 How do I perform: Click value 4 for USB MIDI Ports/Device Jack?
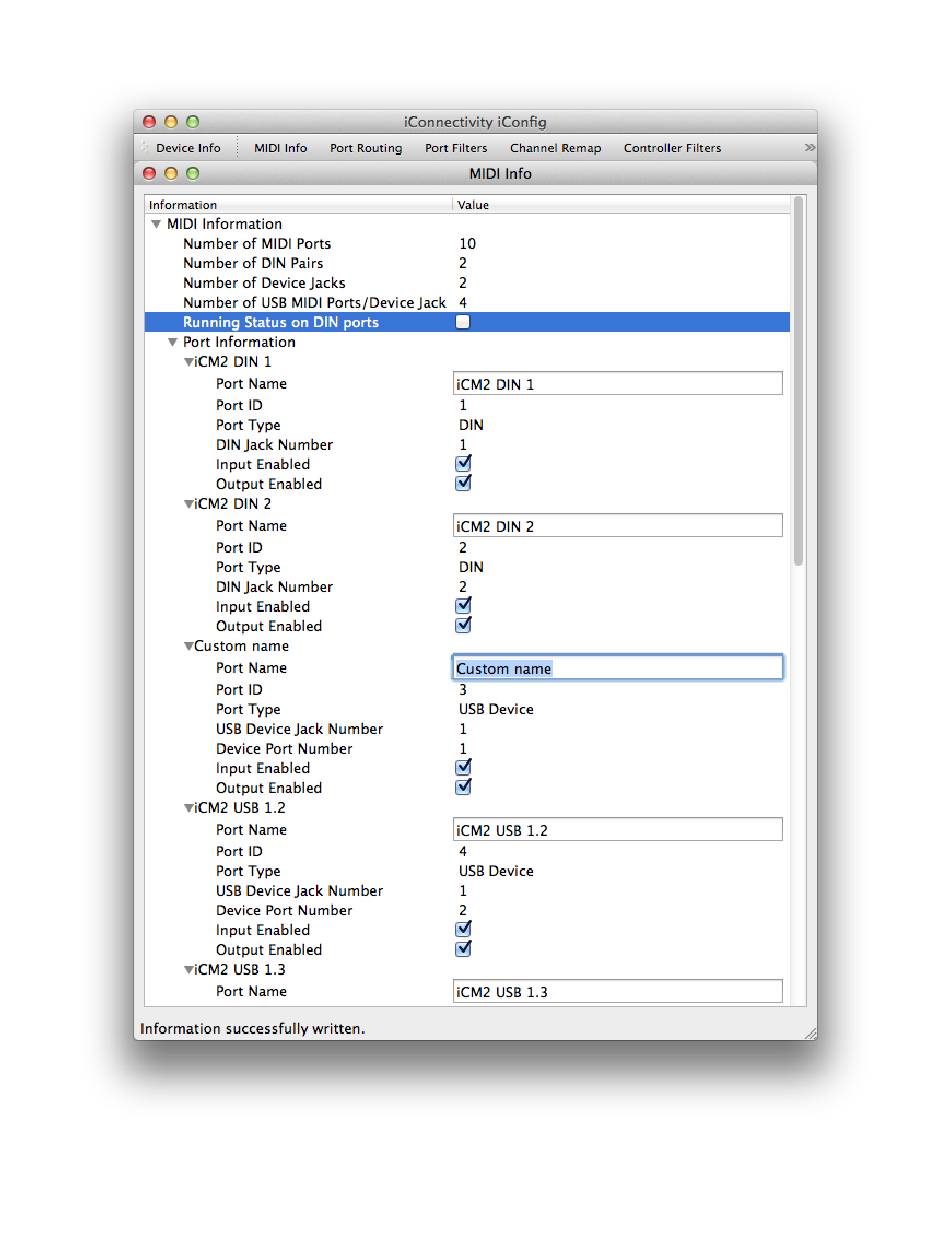[x=463, y=303]
